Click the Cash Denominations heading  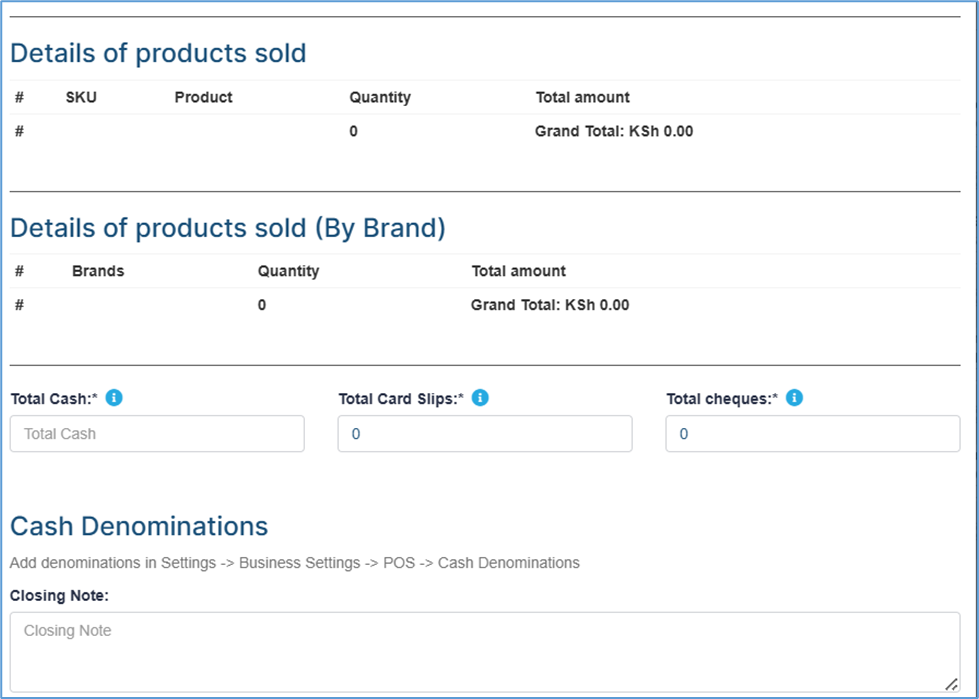[139, 526]
